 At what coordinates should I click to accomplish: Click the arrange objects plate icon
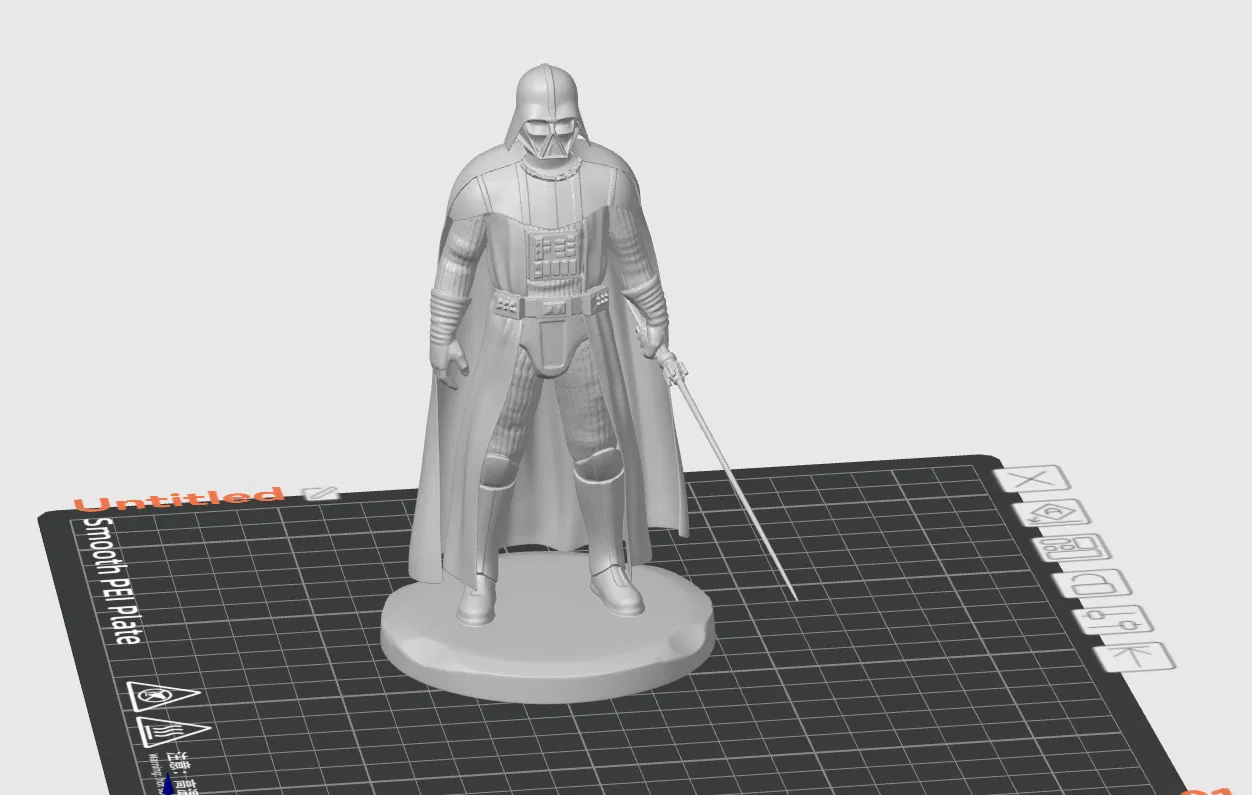1073,548
